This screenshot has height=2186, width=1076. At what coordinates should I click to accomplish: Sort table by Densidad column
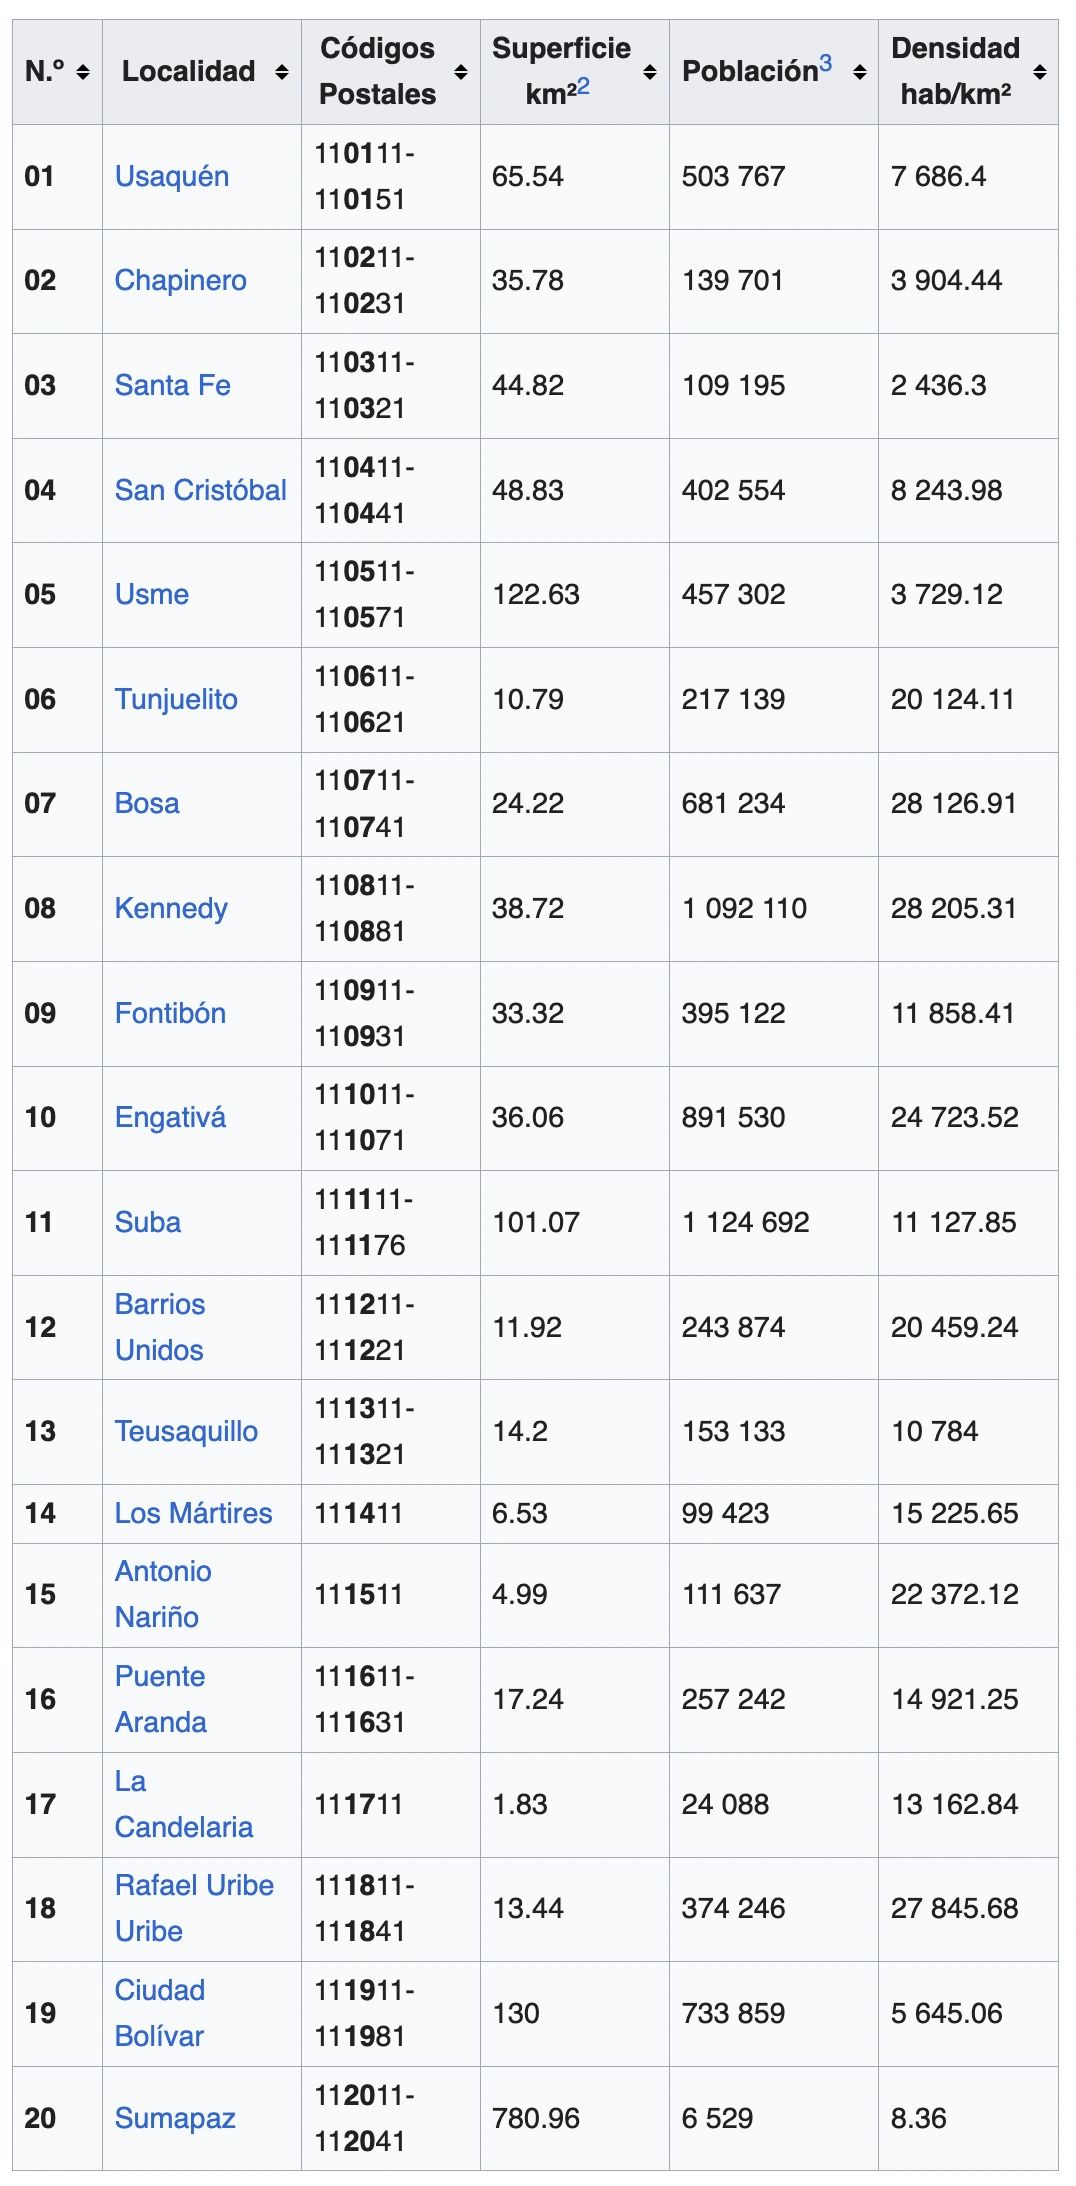pos(1040,72)
